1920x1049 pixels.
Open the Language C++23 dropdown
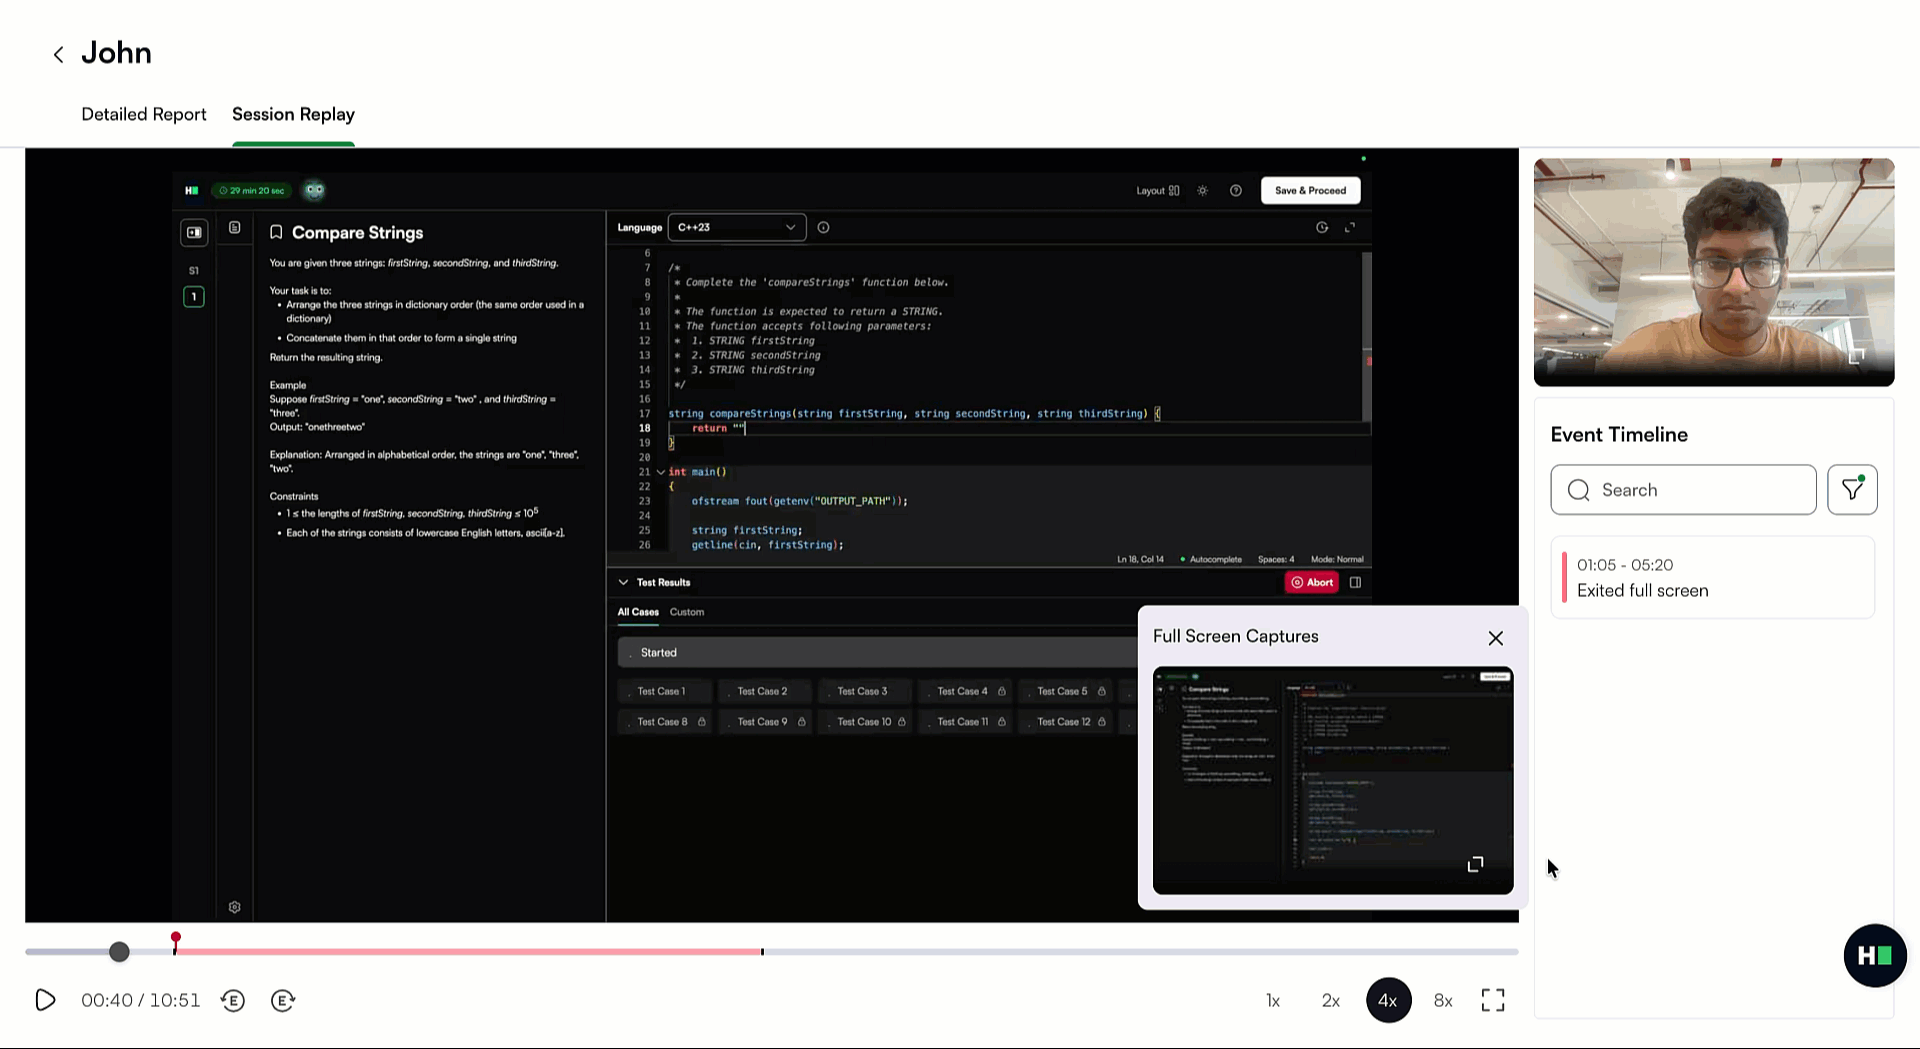736,227
